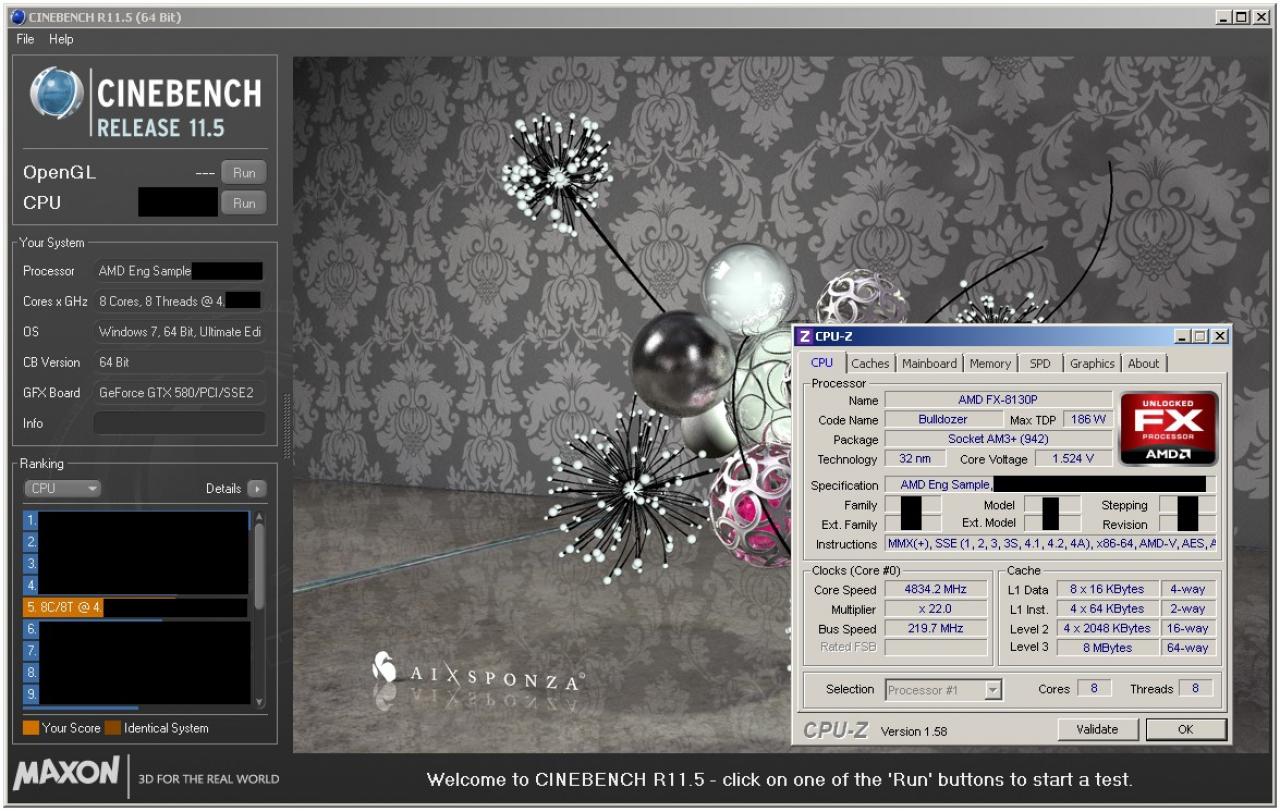Viewport: 1280px width, 812px height.
Task: Click the AMD FX Unlocked processor logo
Action: tap(1168, 428)
